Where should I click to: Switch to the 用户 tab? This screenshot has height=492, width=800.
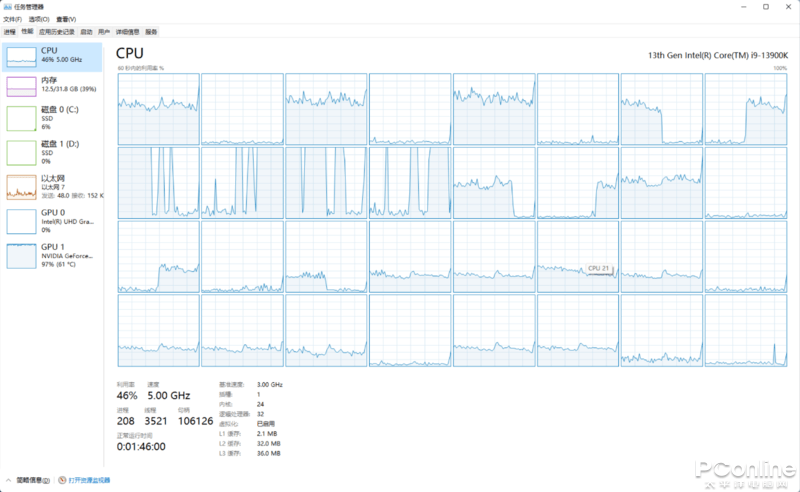click(x=104, y=32)
